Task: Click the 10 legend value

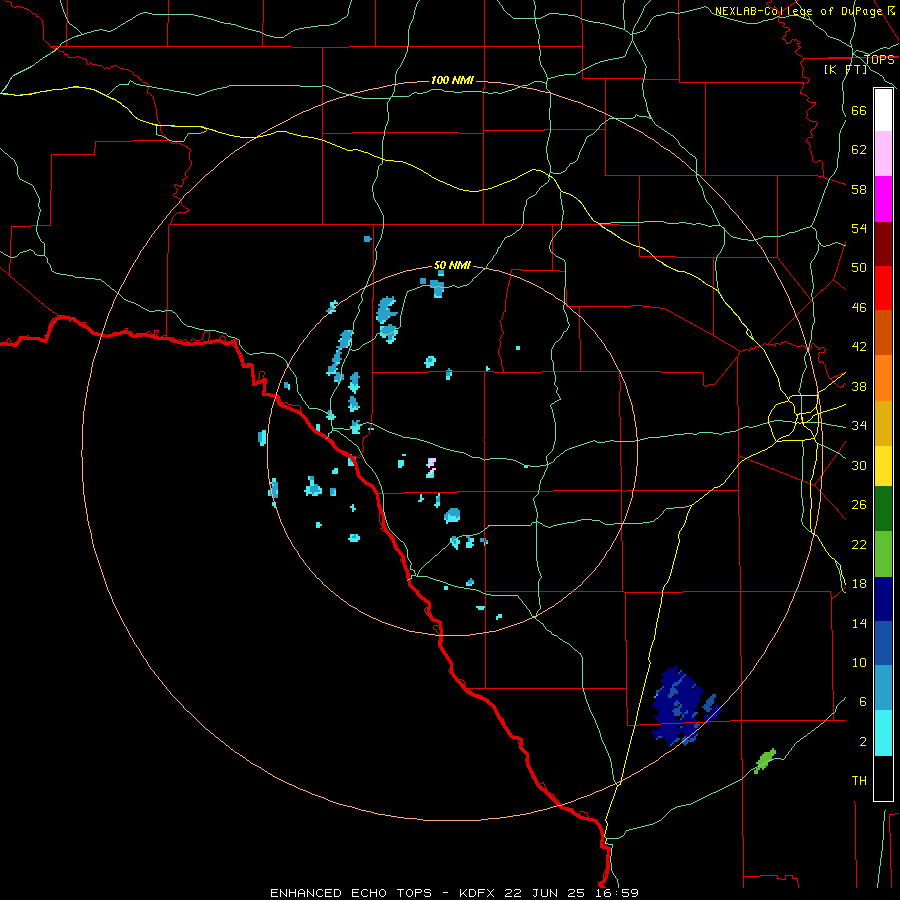Action: pos(859,662)
